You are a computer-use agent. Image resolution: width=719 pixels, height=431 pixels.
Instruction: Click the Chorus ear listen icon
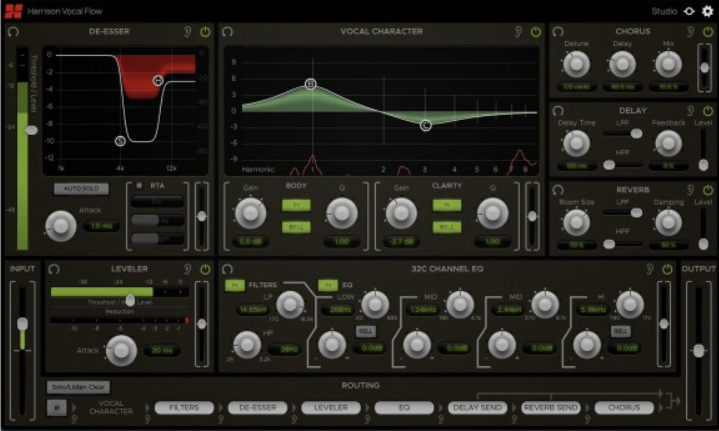coord(691,32)
